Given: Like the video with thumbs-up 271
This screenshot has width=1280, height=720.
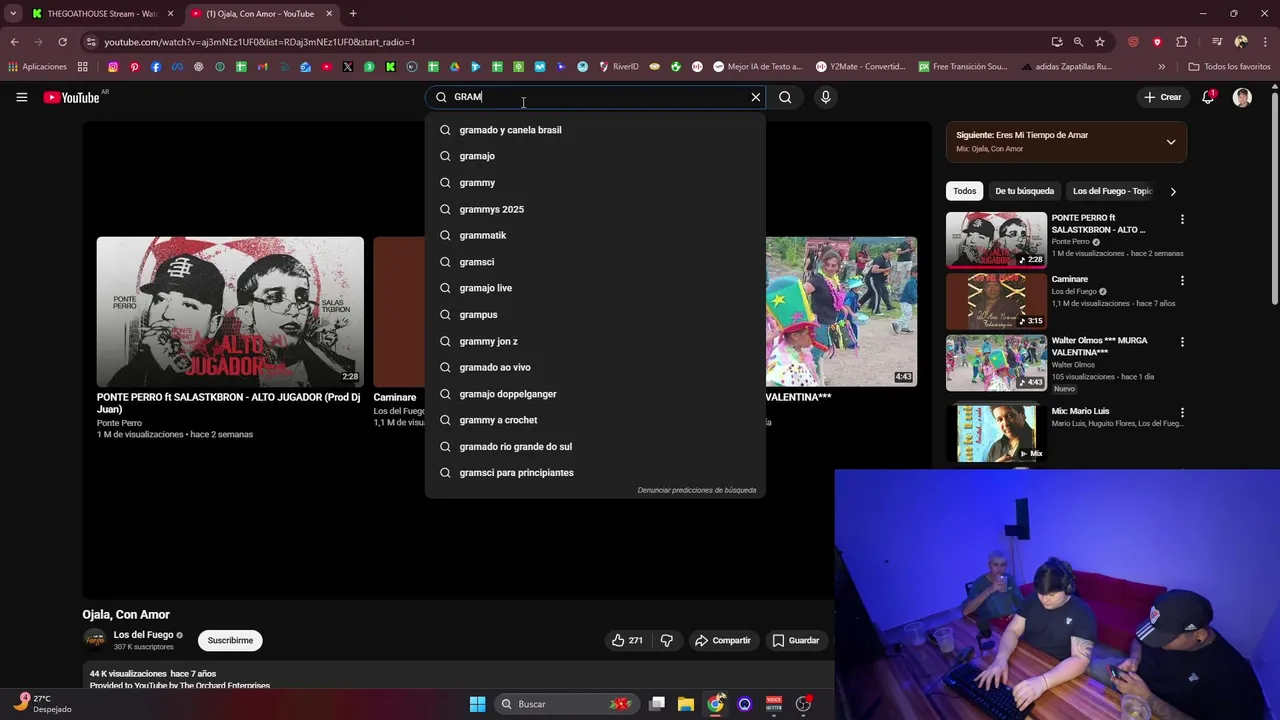Looking at the screenshot, I should 627,640.
